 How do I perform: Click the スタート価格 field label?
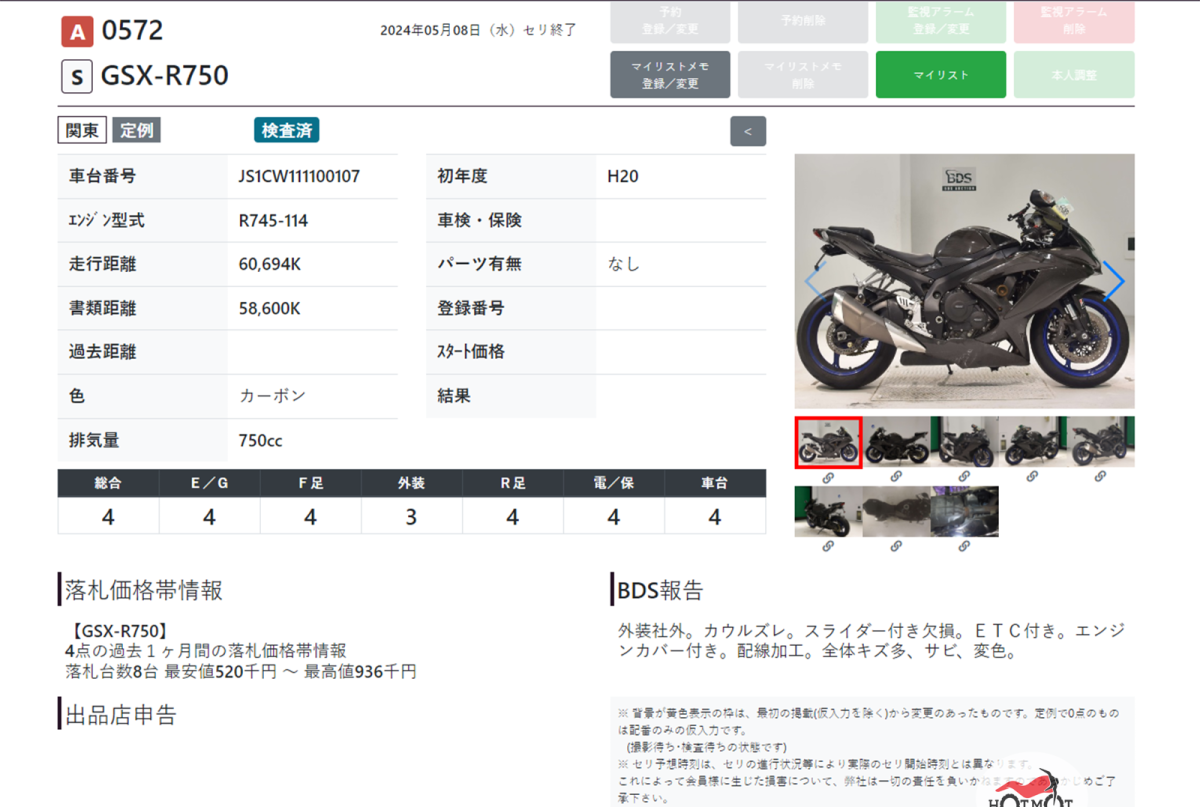coord(470,352)
